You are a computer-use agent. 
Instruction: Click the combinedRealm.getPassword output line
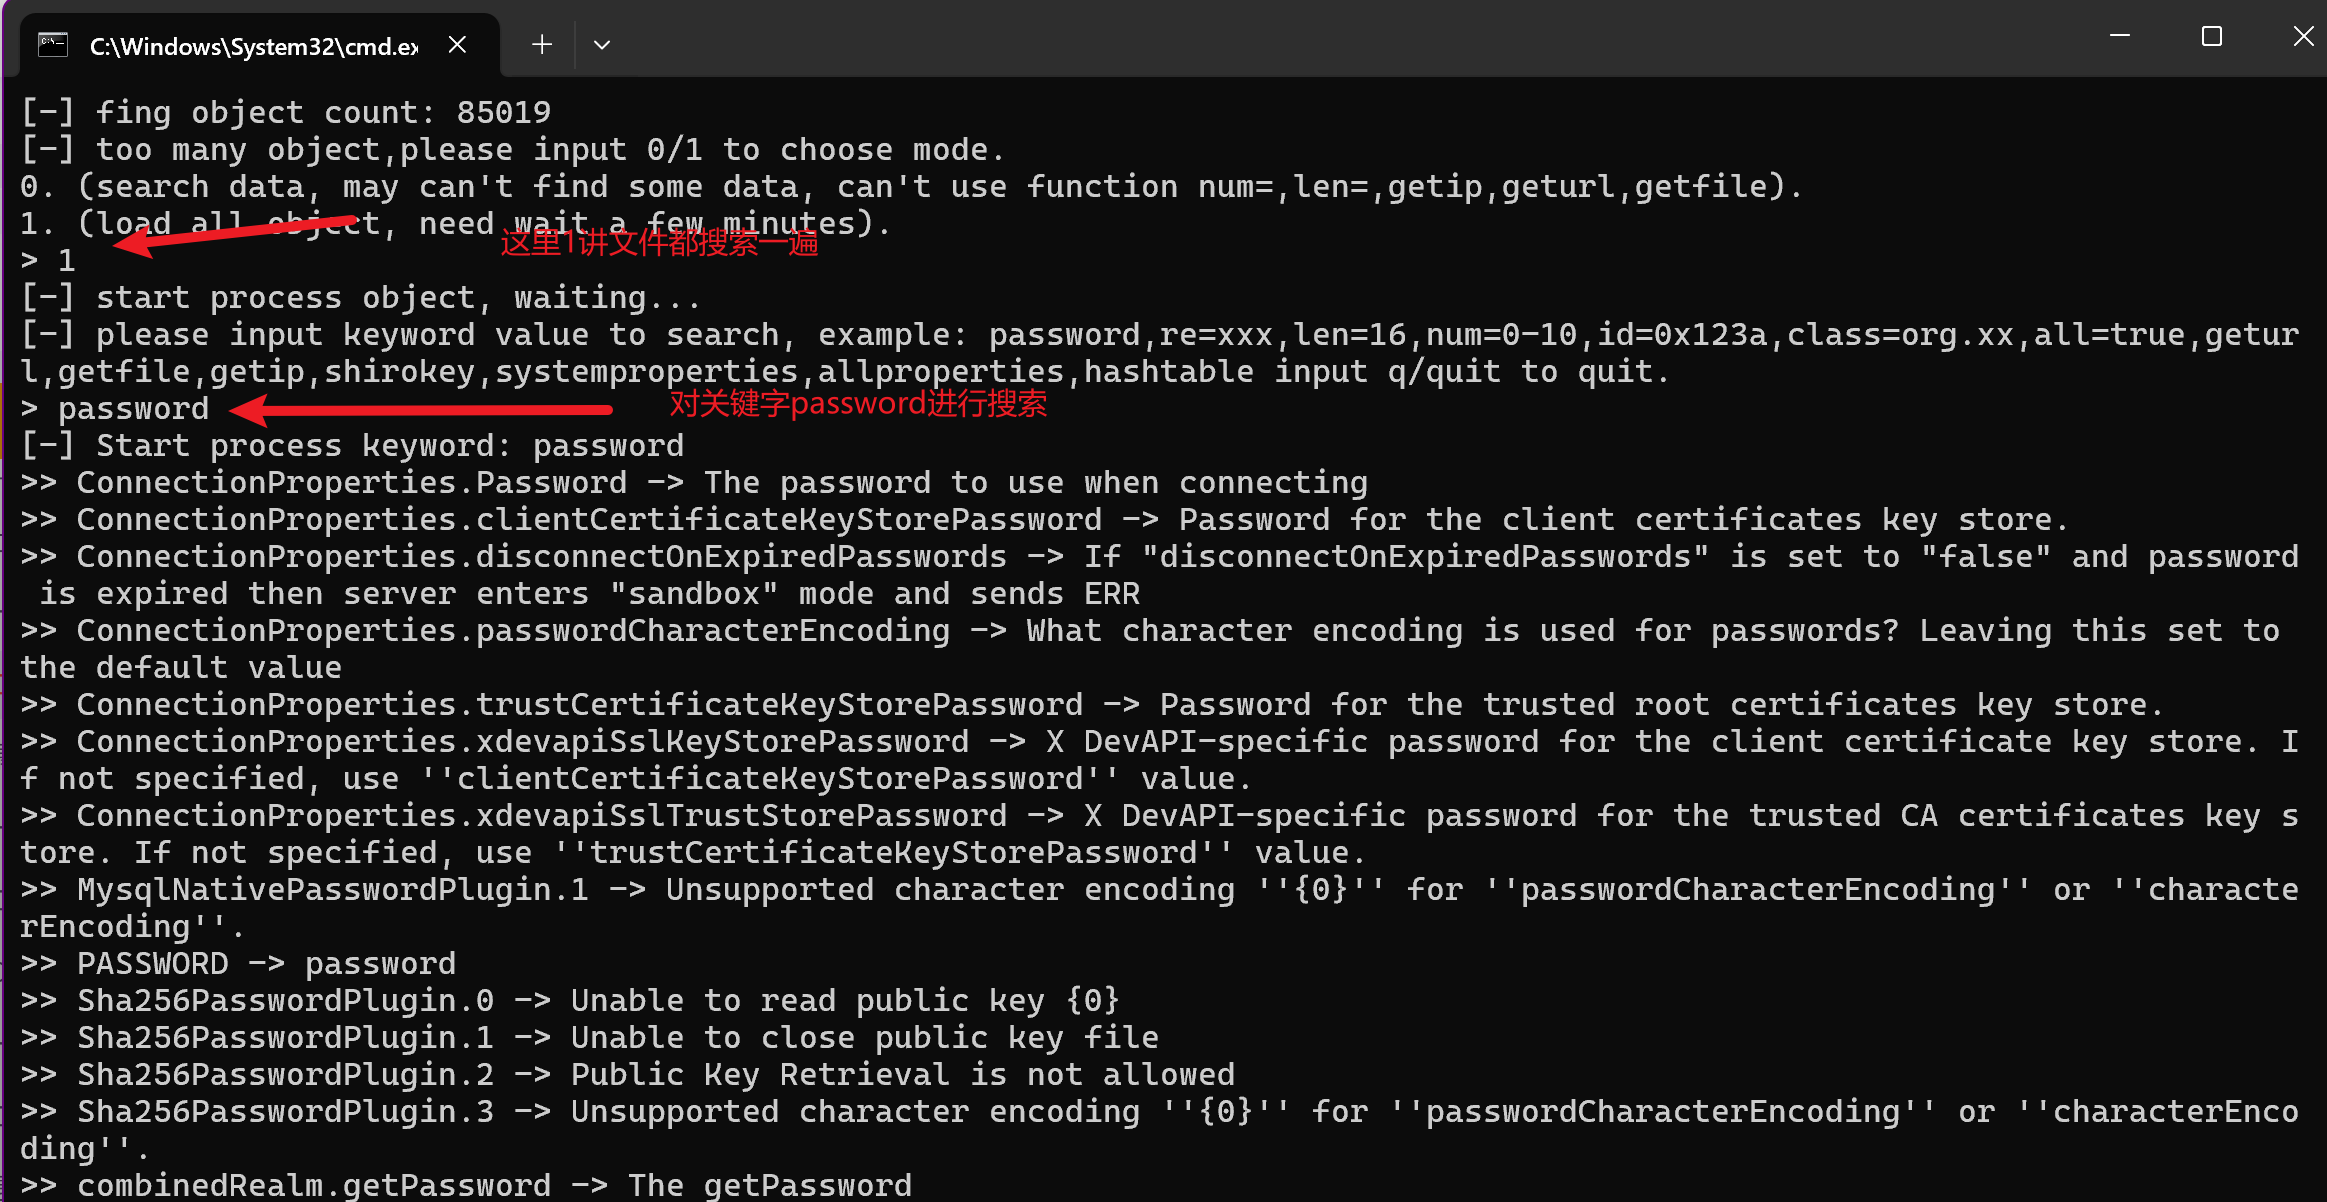tap(465, 1186)
